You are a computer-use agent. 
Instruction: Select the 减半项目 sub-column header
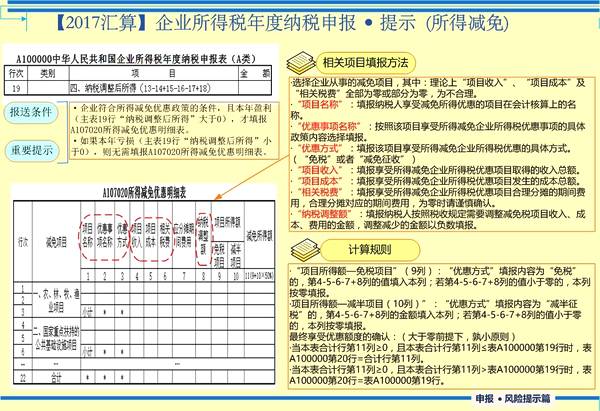point(236,256)
